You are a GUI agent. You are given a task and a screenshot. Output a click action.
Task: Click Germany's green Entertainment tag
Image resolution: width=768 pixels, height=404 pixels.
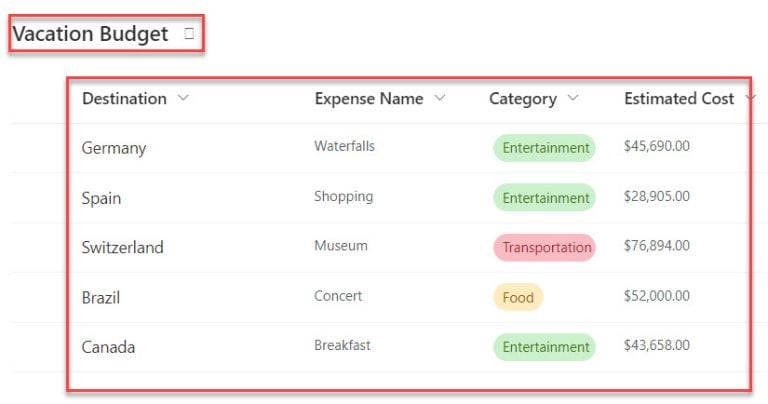coord(545,148)
